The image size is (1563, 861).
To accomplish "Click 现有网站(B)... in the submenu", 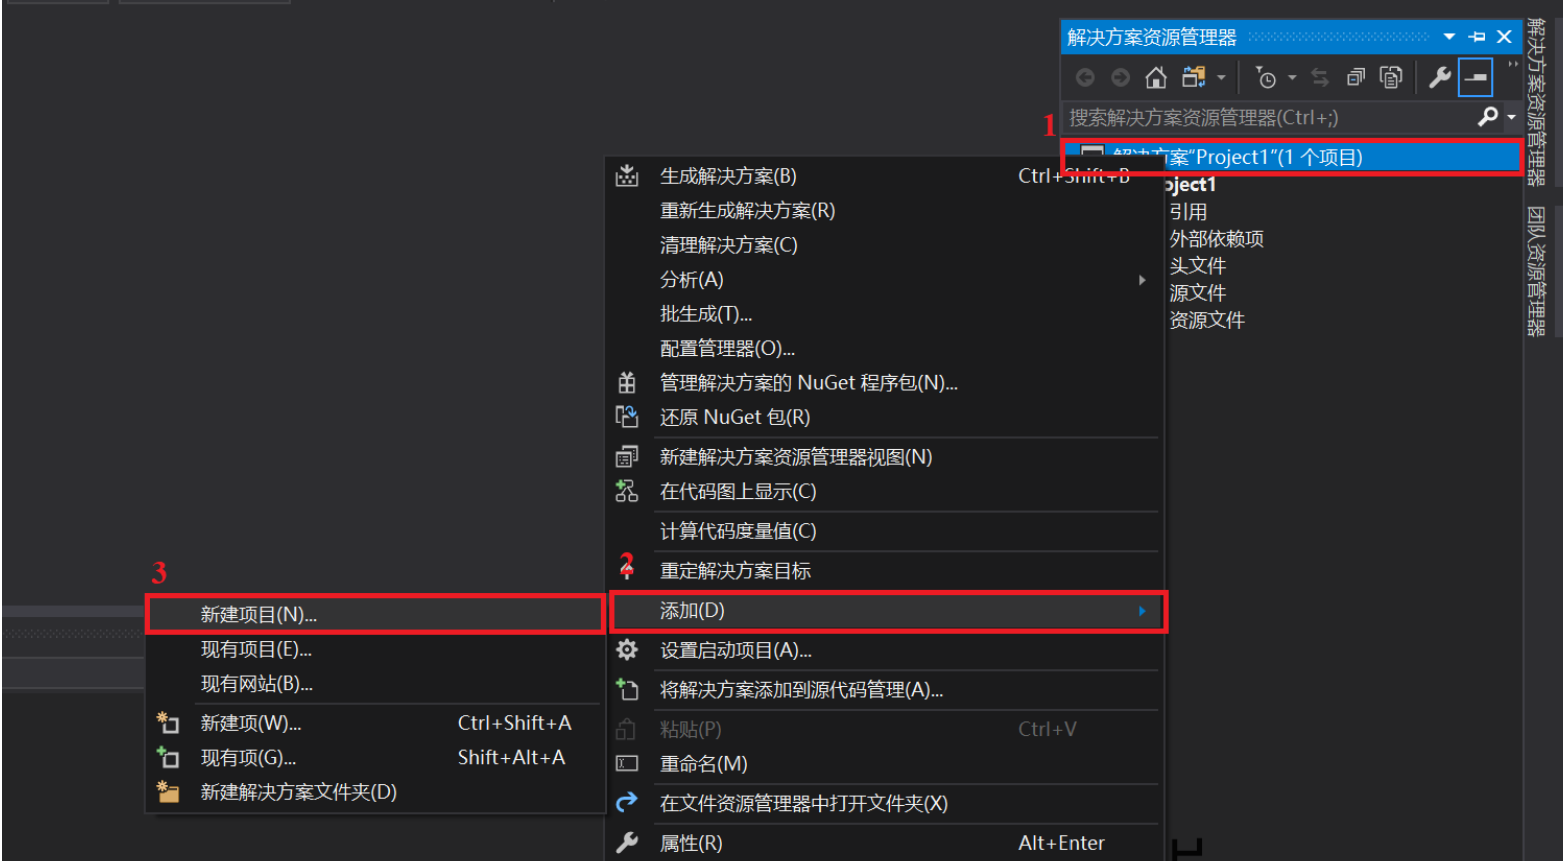I will [375, 684].
